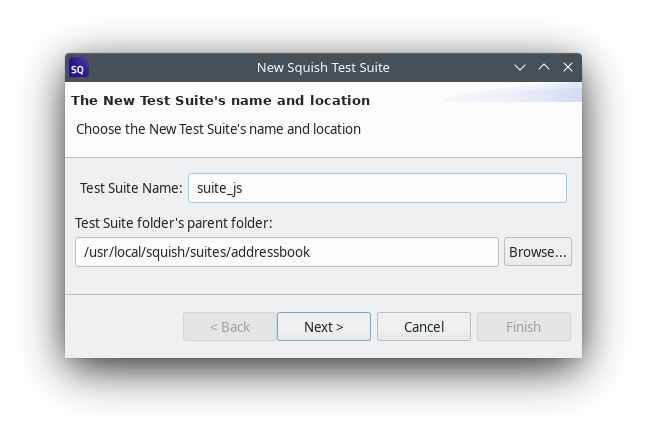Focus the parent folder path field

coord(286,252)
